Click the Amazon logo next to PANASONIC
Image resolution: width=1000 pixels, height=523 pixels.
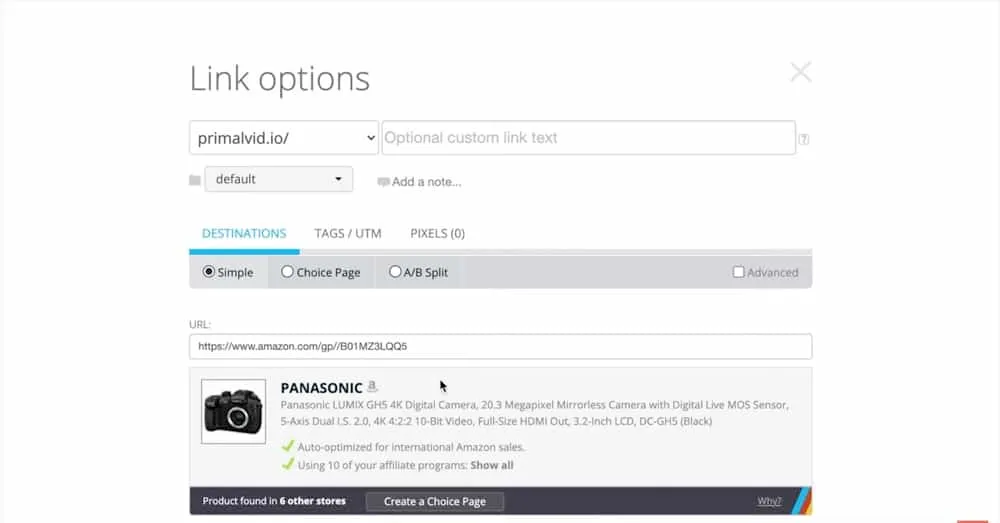click(372, 387)
